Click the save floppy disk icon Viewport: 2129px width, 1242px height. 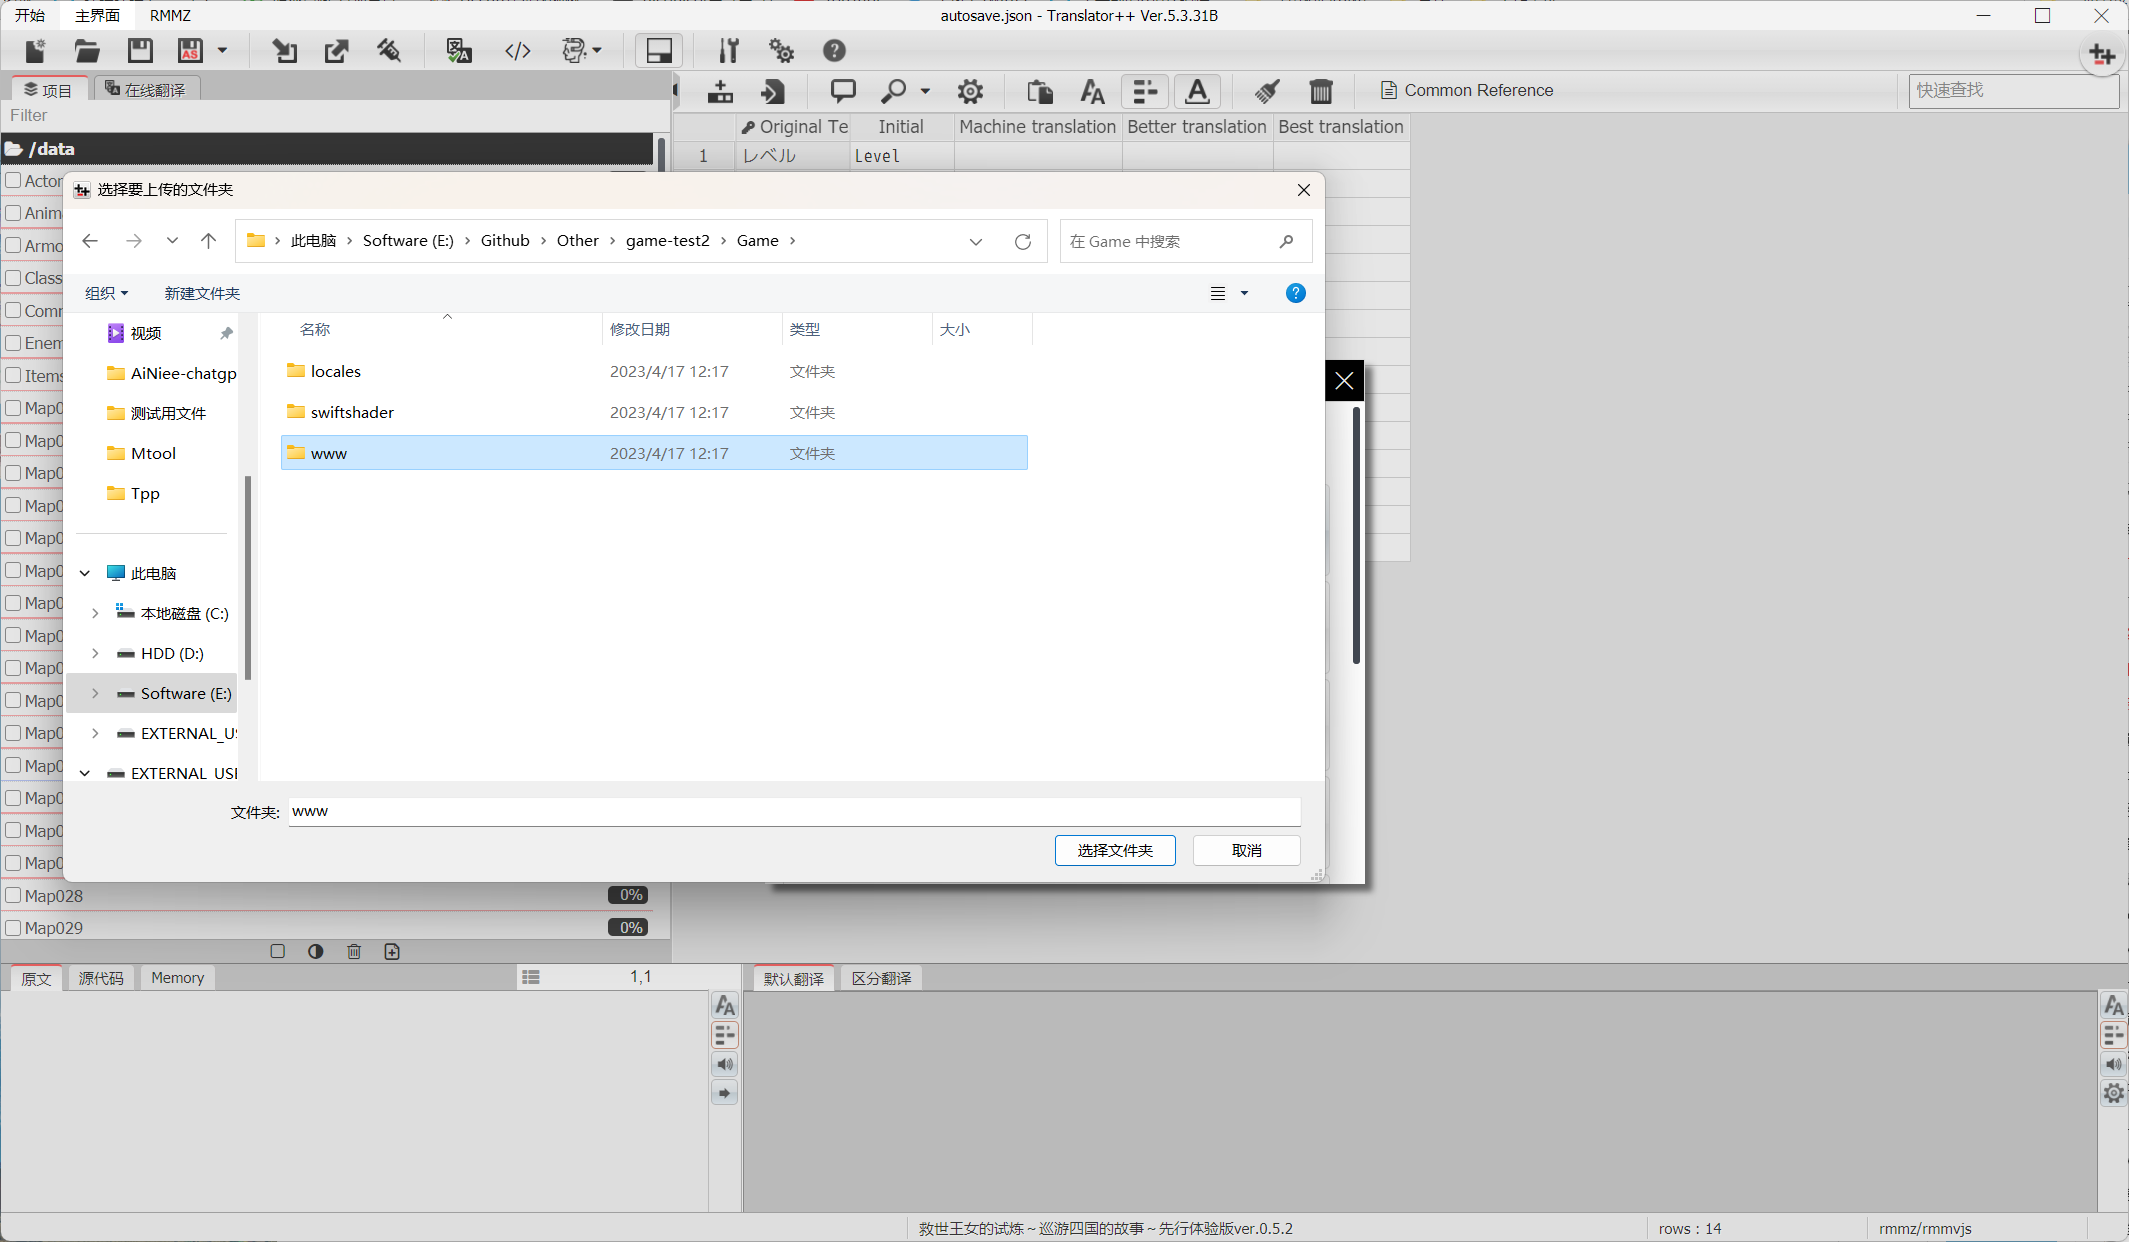coord(140,51)
